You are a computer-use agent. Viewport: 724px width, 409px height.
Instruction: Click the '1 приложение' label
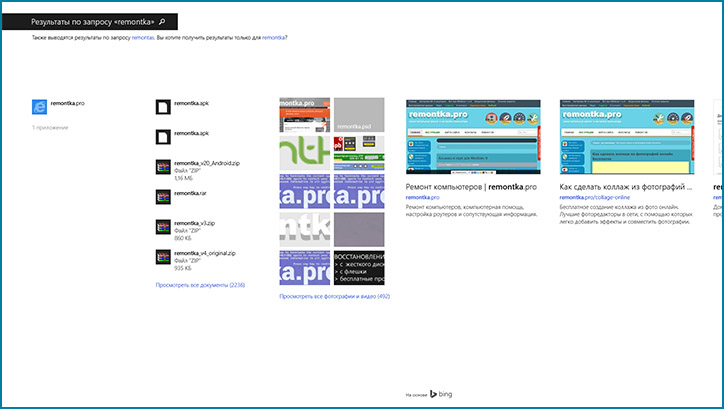(50, 128)
